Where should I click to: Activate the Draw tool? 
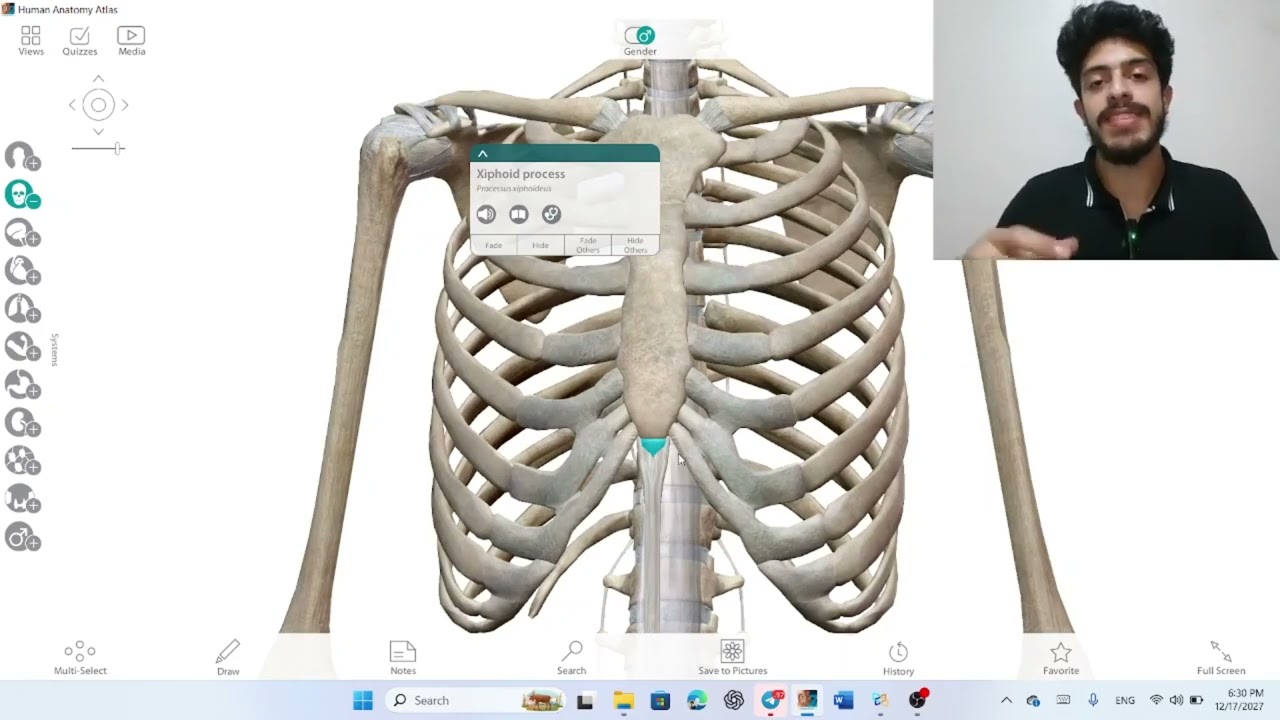point(228,658)
